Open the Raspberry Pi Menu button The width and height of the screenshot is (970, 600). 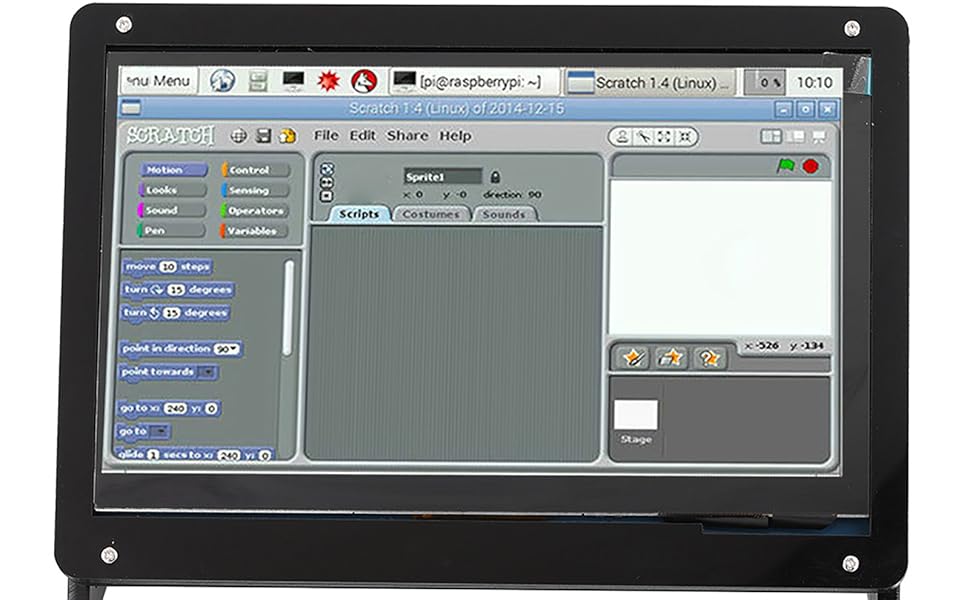click(x=158, y=81)
